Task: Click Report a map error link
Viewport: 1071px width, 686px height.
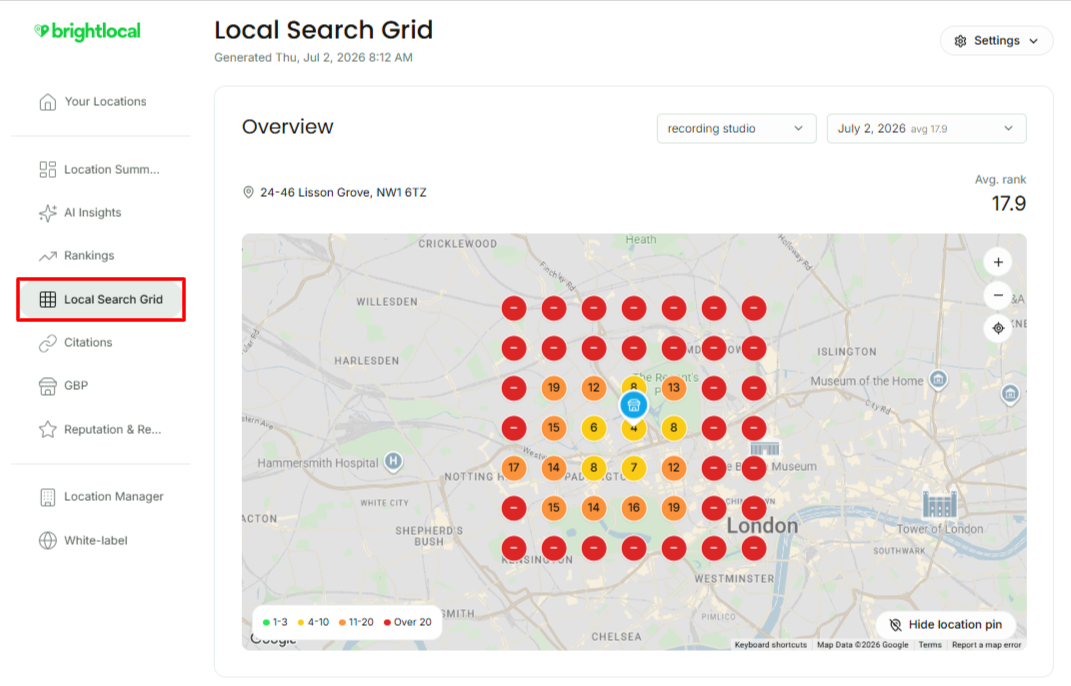Action: click(986, 645)
